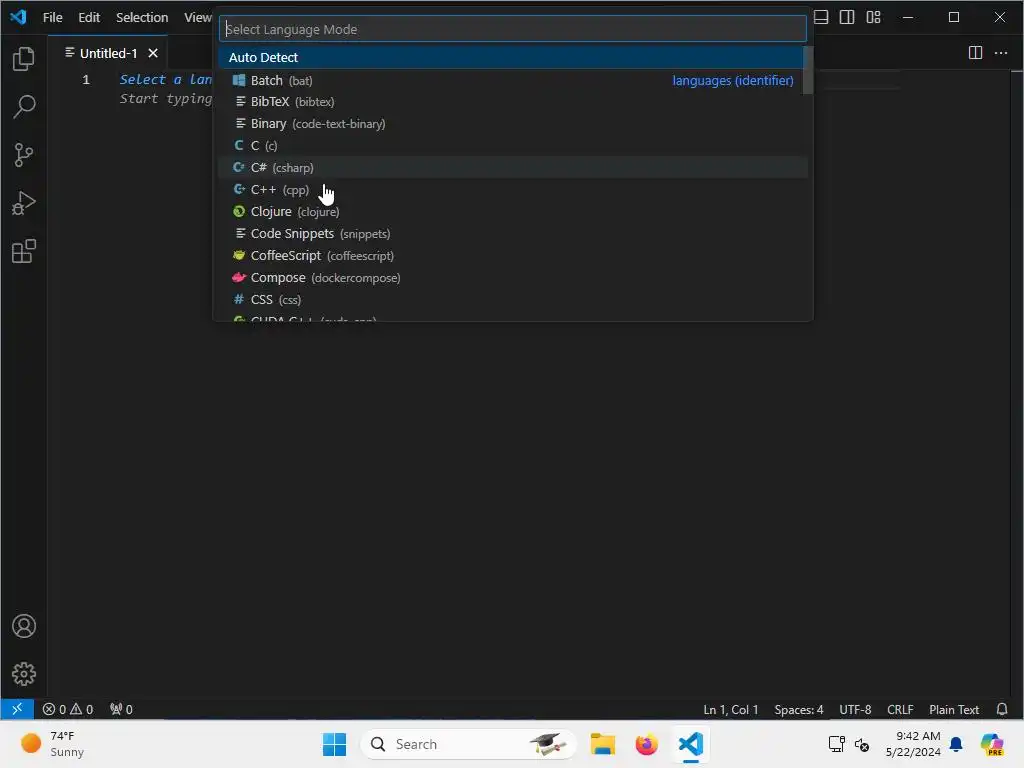
Task: Open the editor More Actions ellipsis
Action: point(1000,53)
